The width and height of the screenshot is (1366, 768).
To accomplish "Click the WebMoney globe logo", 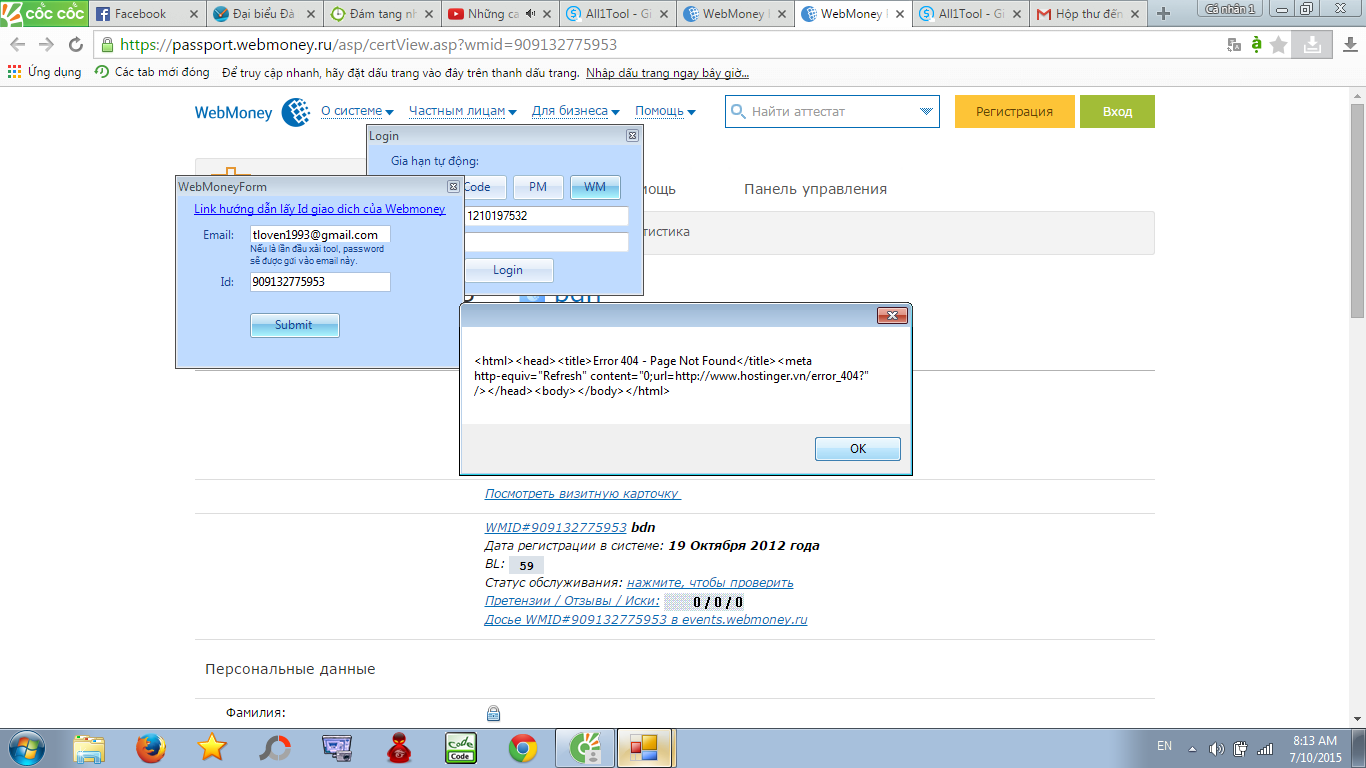I will pos(296,112).
